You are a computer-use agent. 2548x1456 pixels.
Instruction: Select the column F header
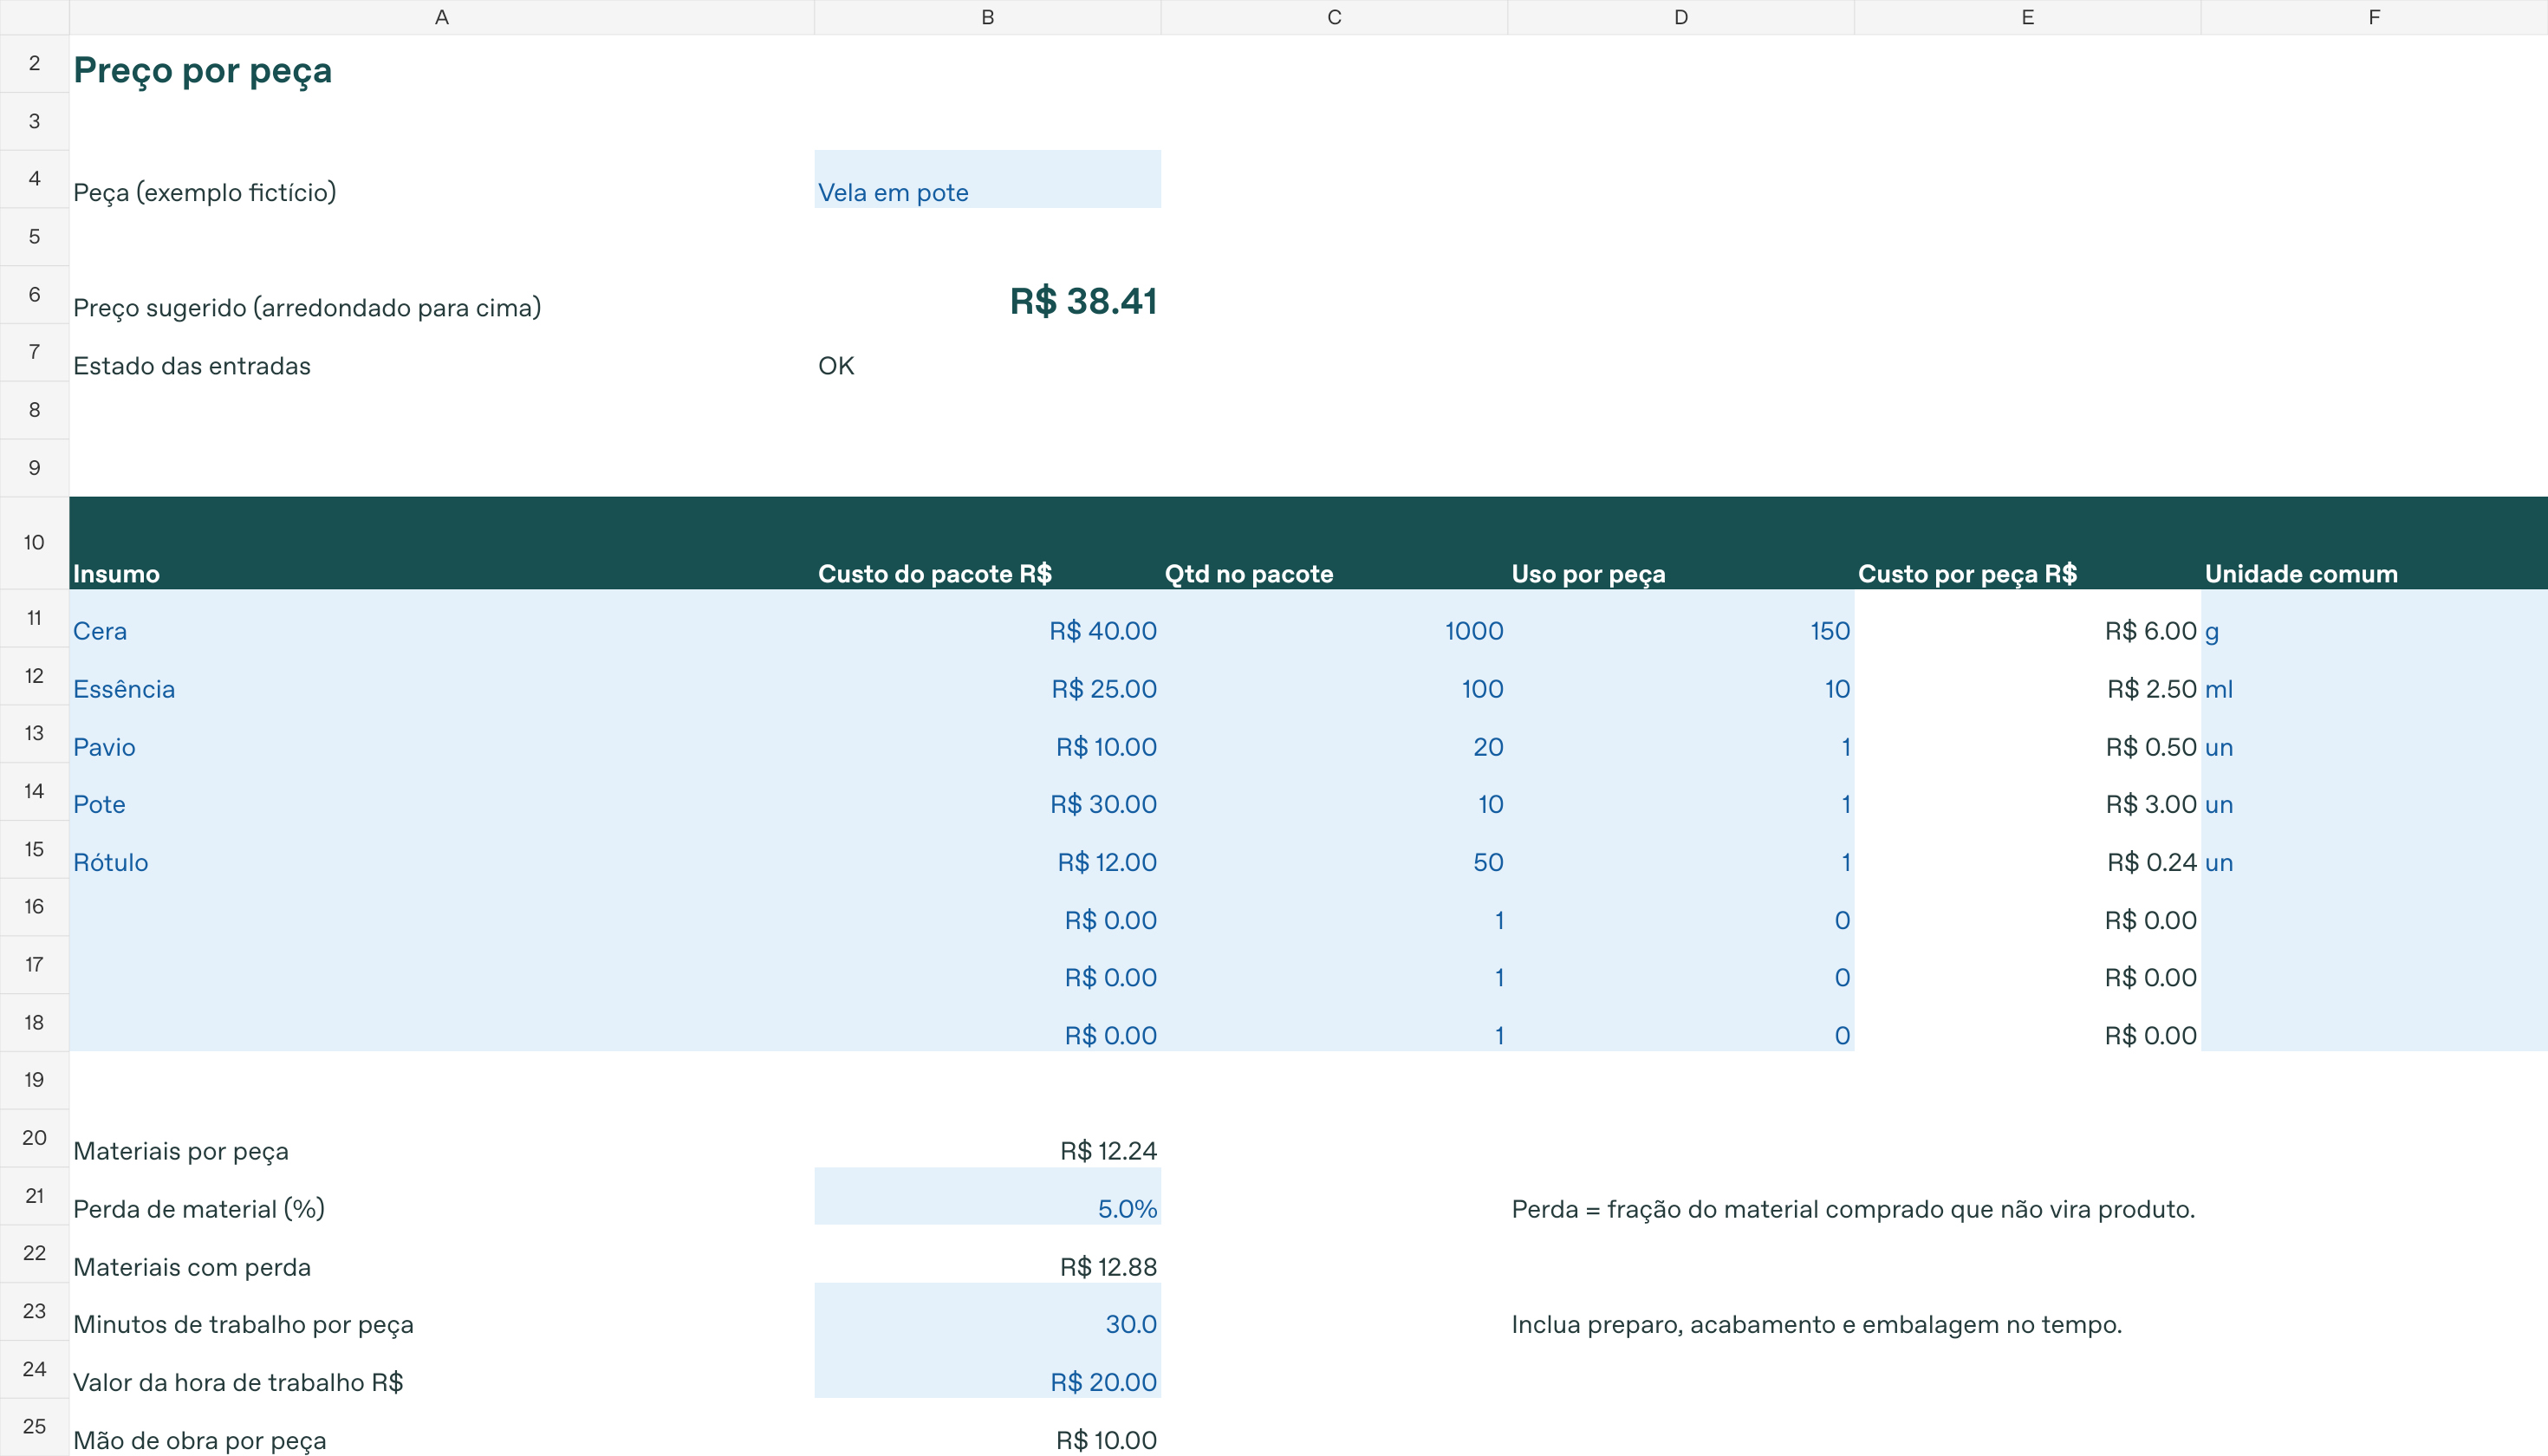[x=2374, y=17]
